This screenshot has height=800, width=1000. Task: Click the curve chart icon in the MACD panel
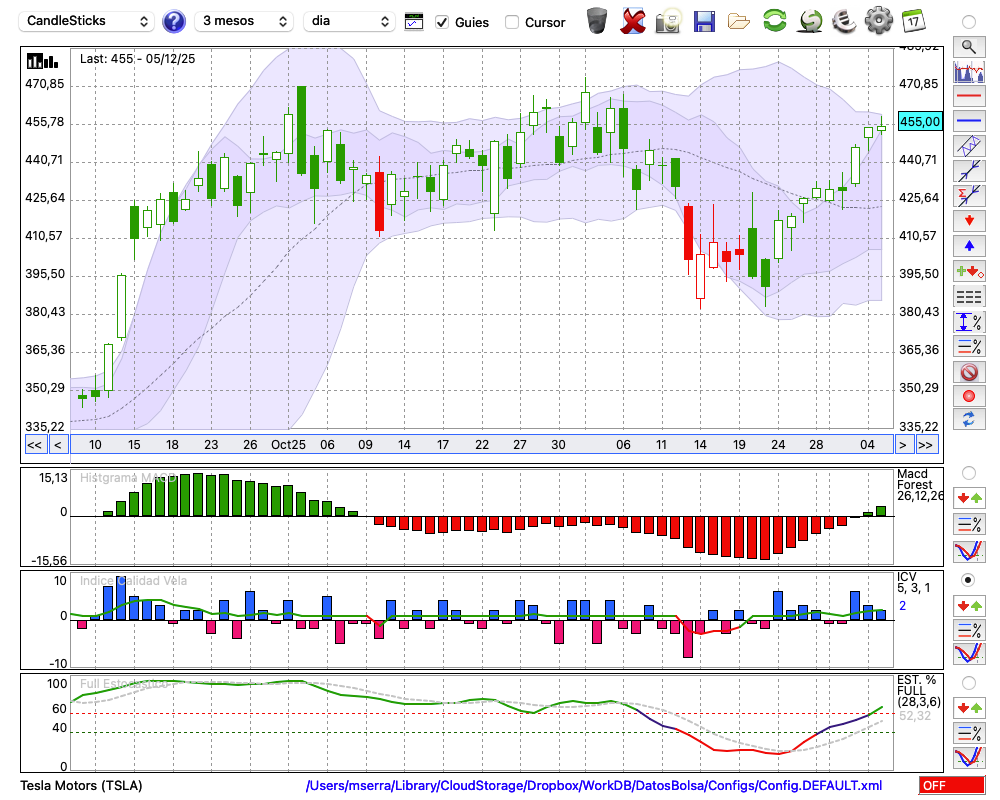click(969, 551)
